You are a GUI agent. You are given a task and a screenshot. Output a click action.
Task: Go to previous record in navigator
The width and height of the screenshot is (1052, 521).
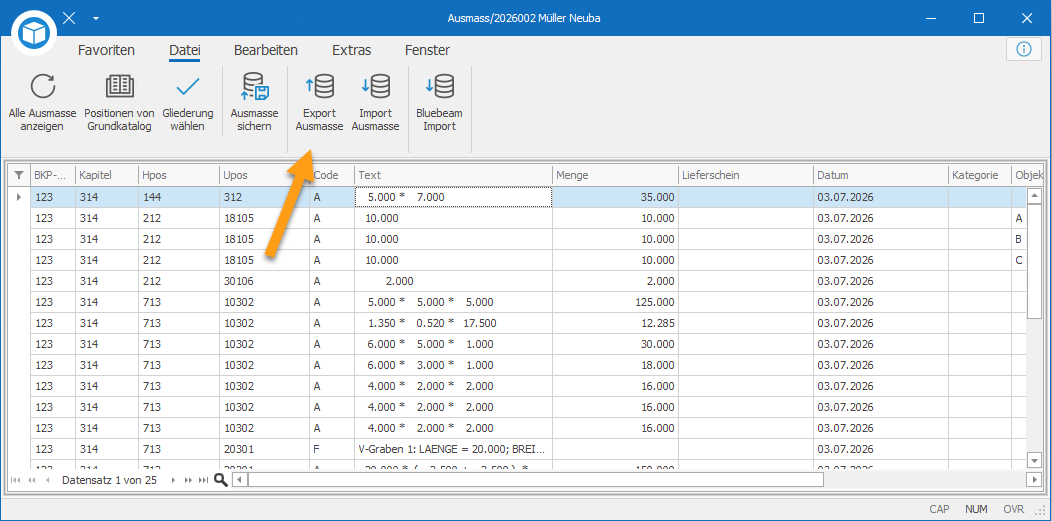pyautogui.click(x=47, y=480)
